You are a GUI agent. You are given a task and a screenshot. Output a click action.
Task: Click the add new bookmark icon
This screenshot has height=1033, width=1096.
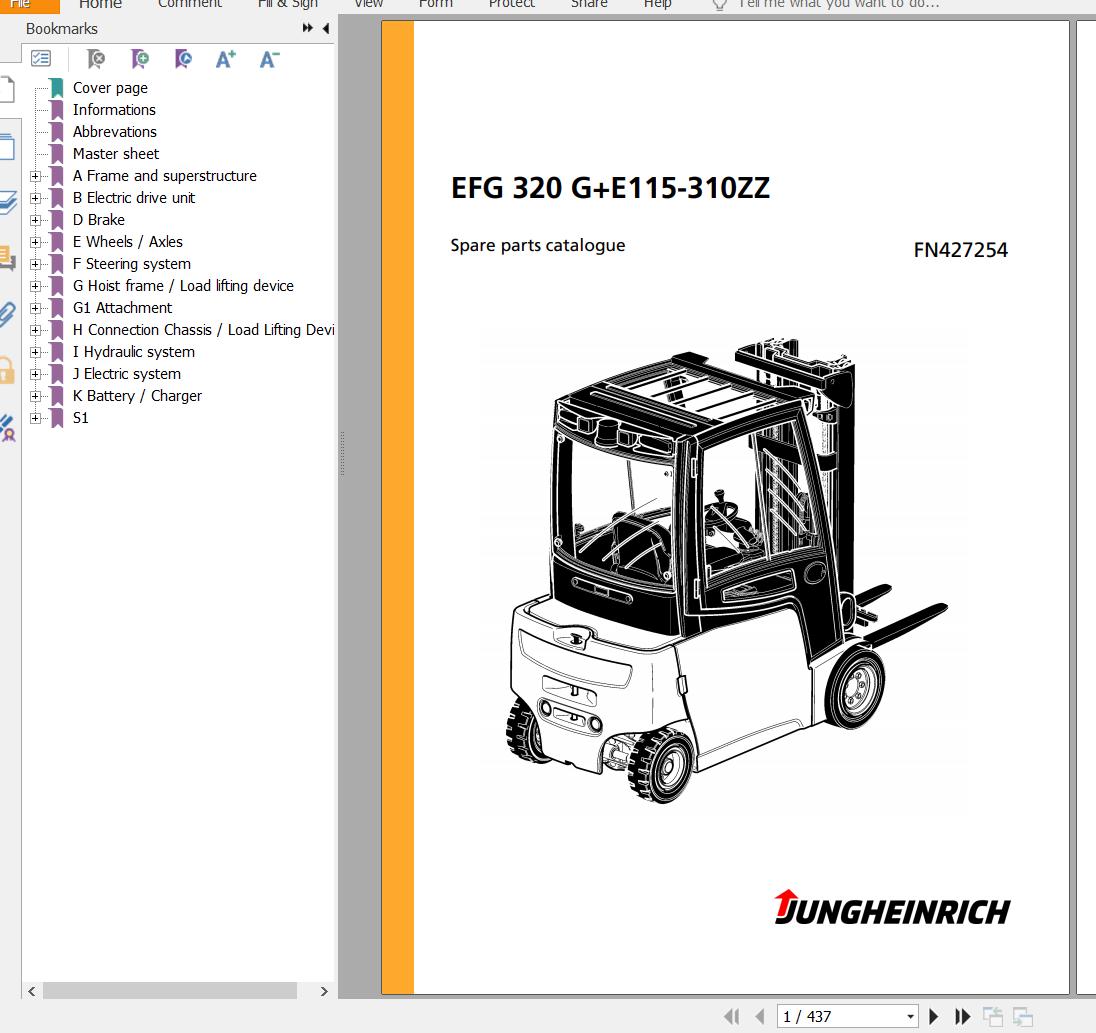pyautogui.click(x=140, y=59)
